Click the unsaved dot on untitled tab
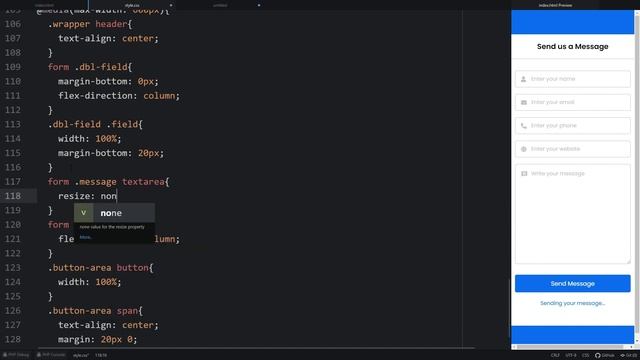The width and height of the screenshot is (640, 360). [x=259, y=5]
